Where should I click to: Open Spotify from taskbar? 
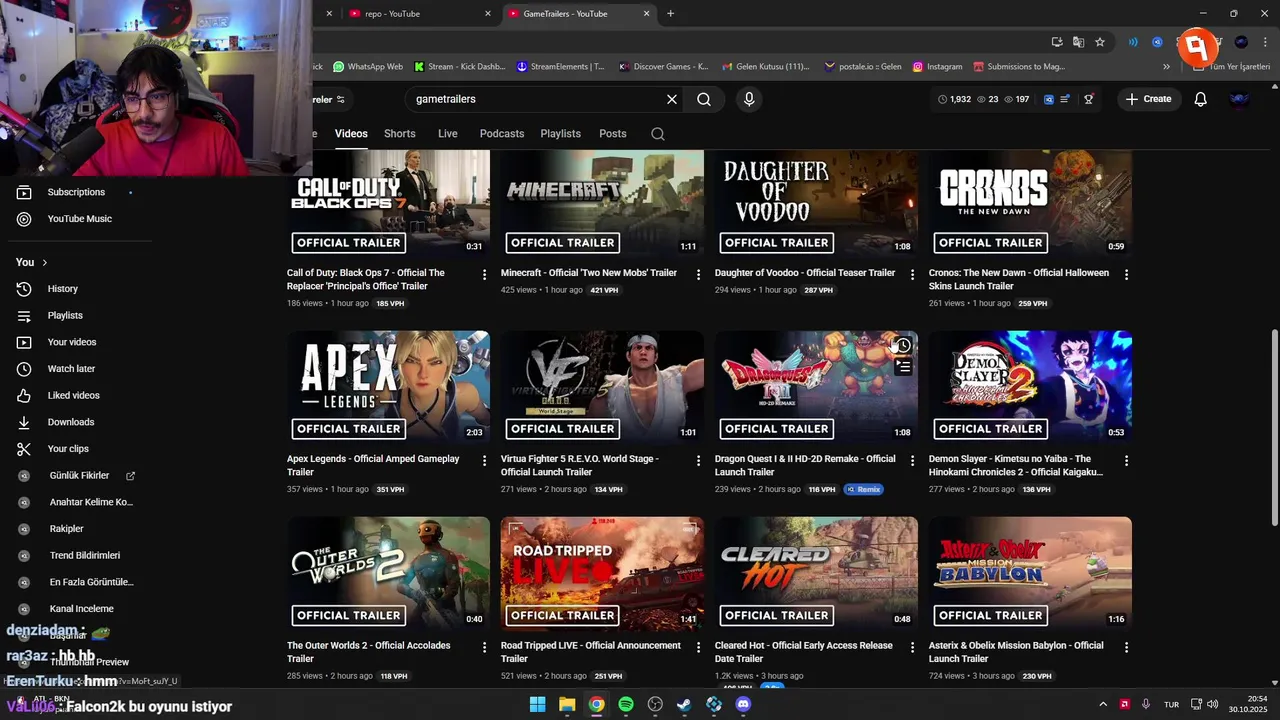(x=626, y=704)
